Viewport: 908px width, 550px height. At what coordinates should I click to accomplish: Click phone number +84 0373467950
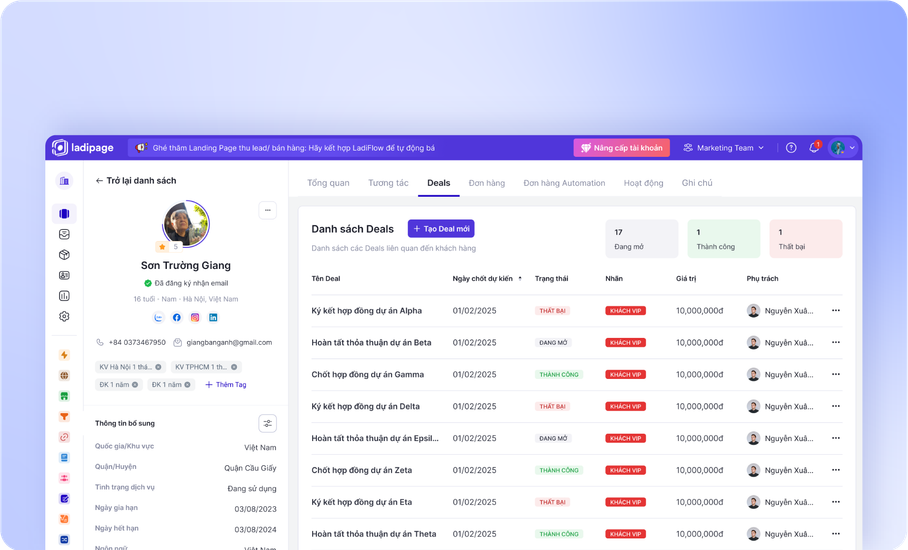point(137,342)
